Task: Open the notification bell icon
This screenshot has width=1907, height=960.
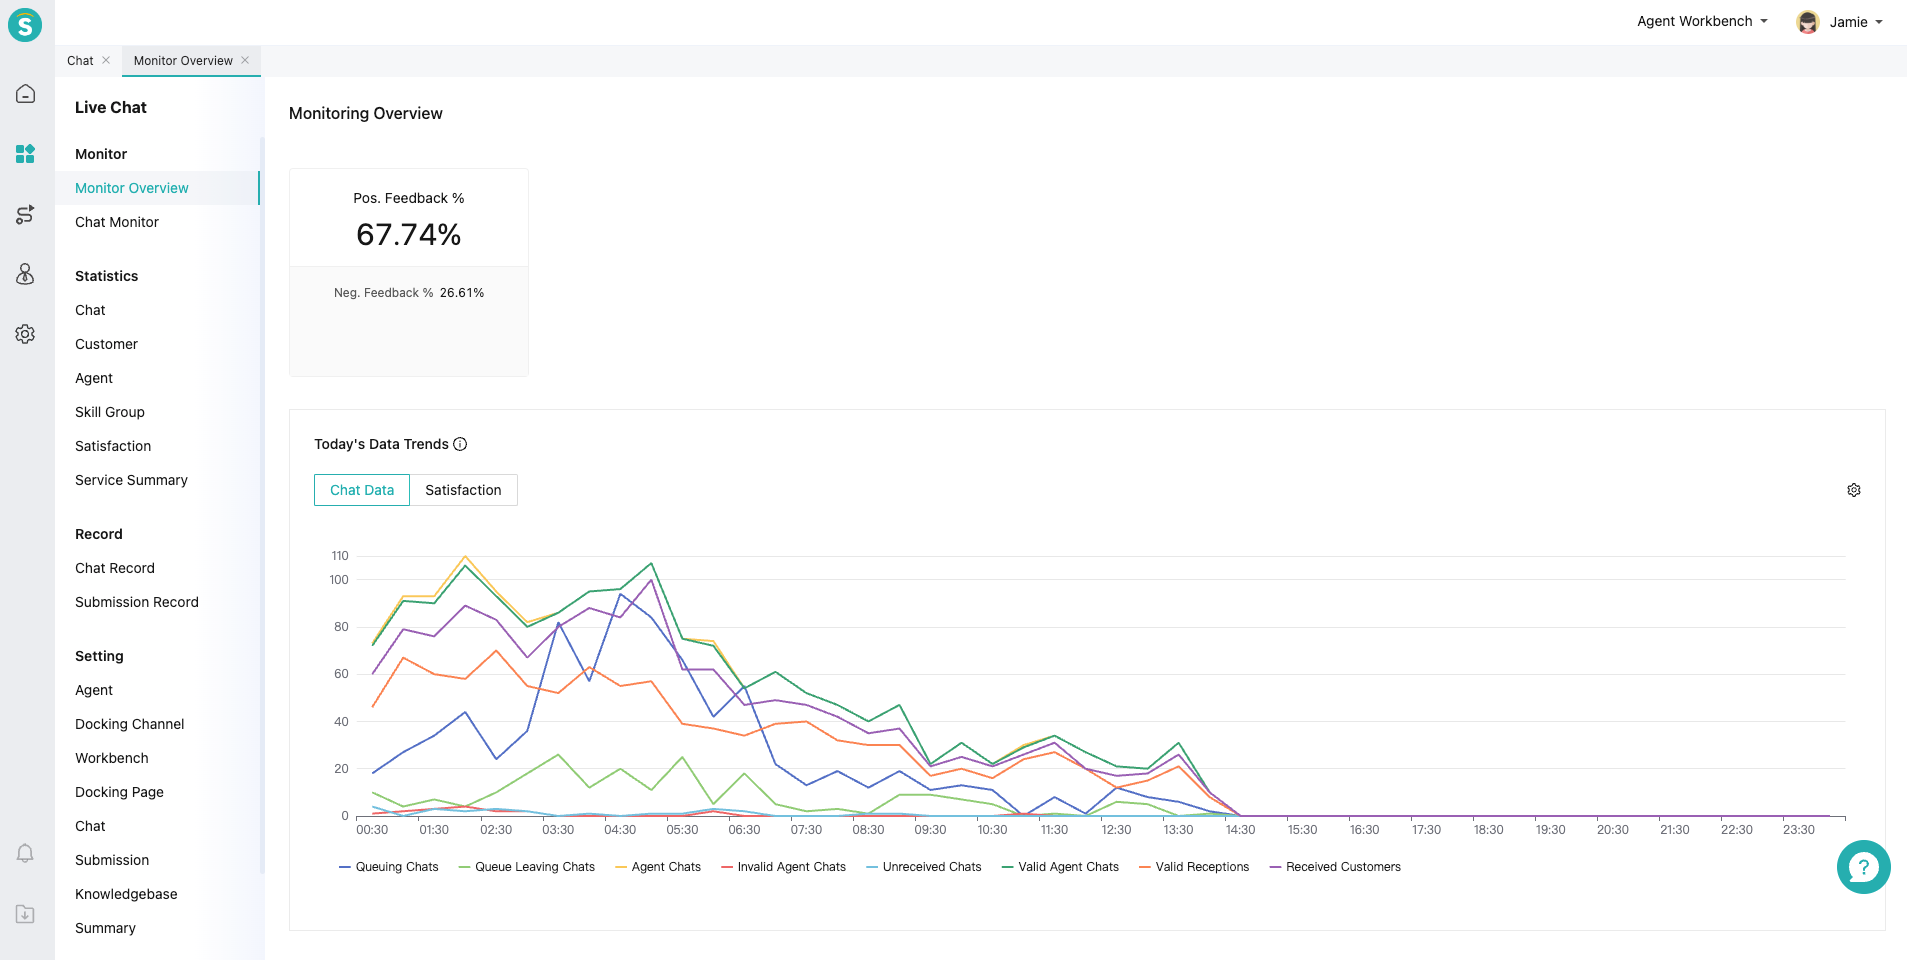Action: (26, 853)
